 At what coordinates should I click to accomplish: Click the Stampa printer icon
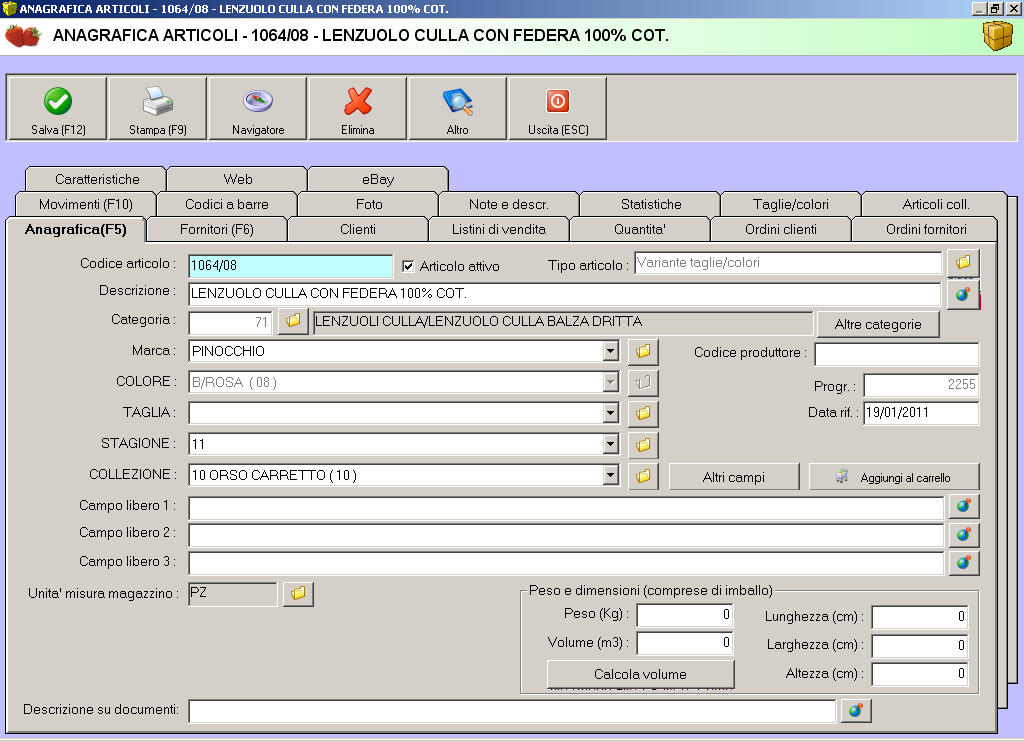pyautogui.click(x=158, y=102)
